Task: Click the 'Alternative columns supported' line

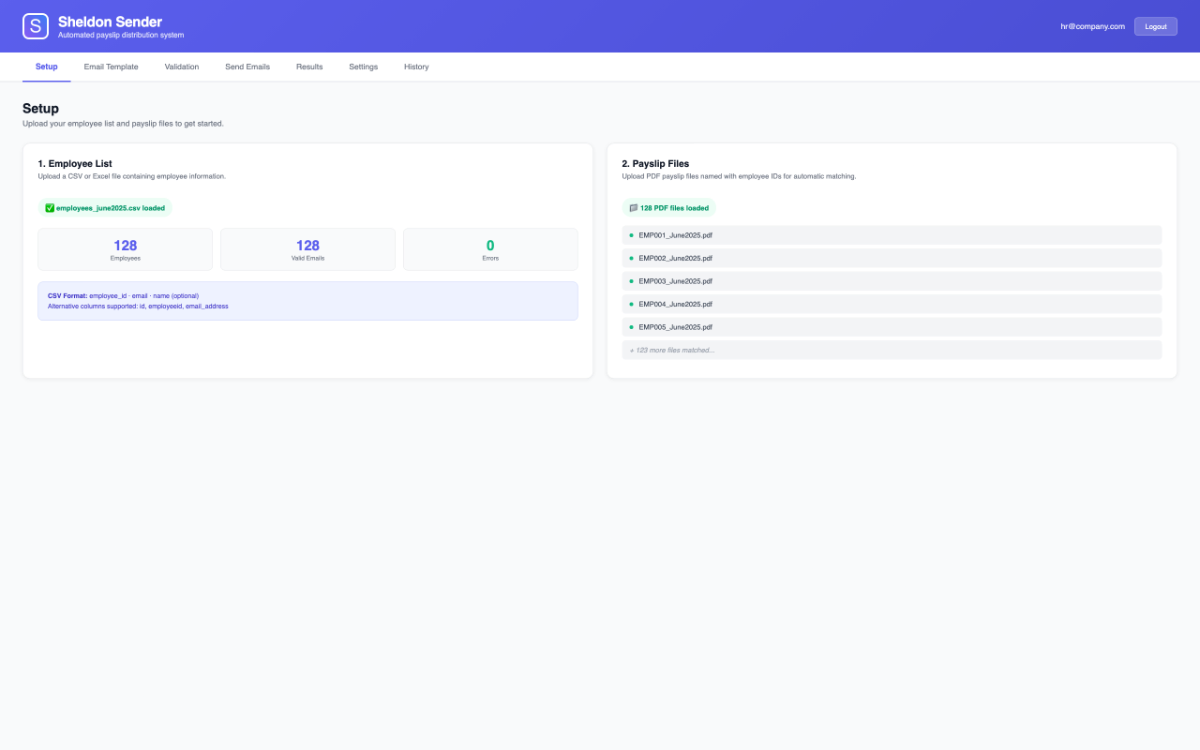Action: pyautogui.click(x=138, y=306)
